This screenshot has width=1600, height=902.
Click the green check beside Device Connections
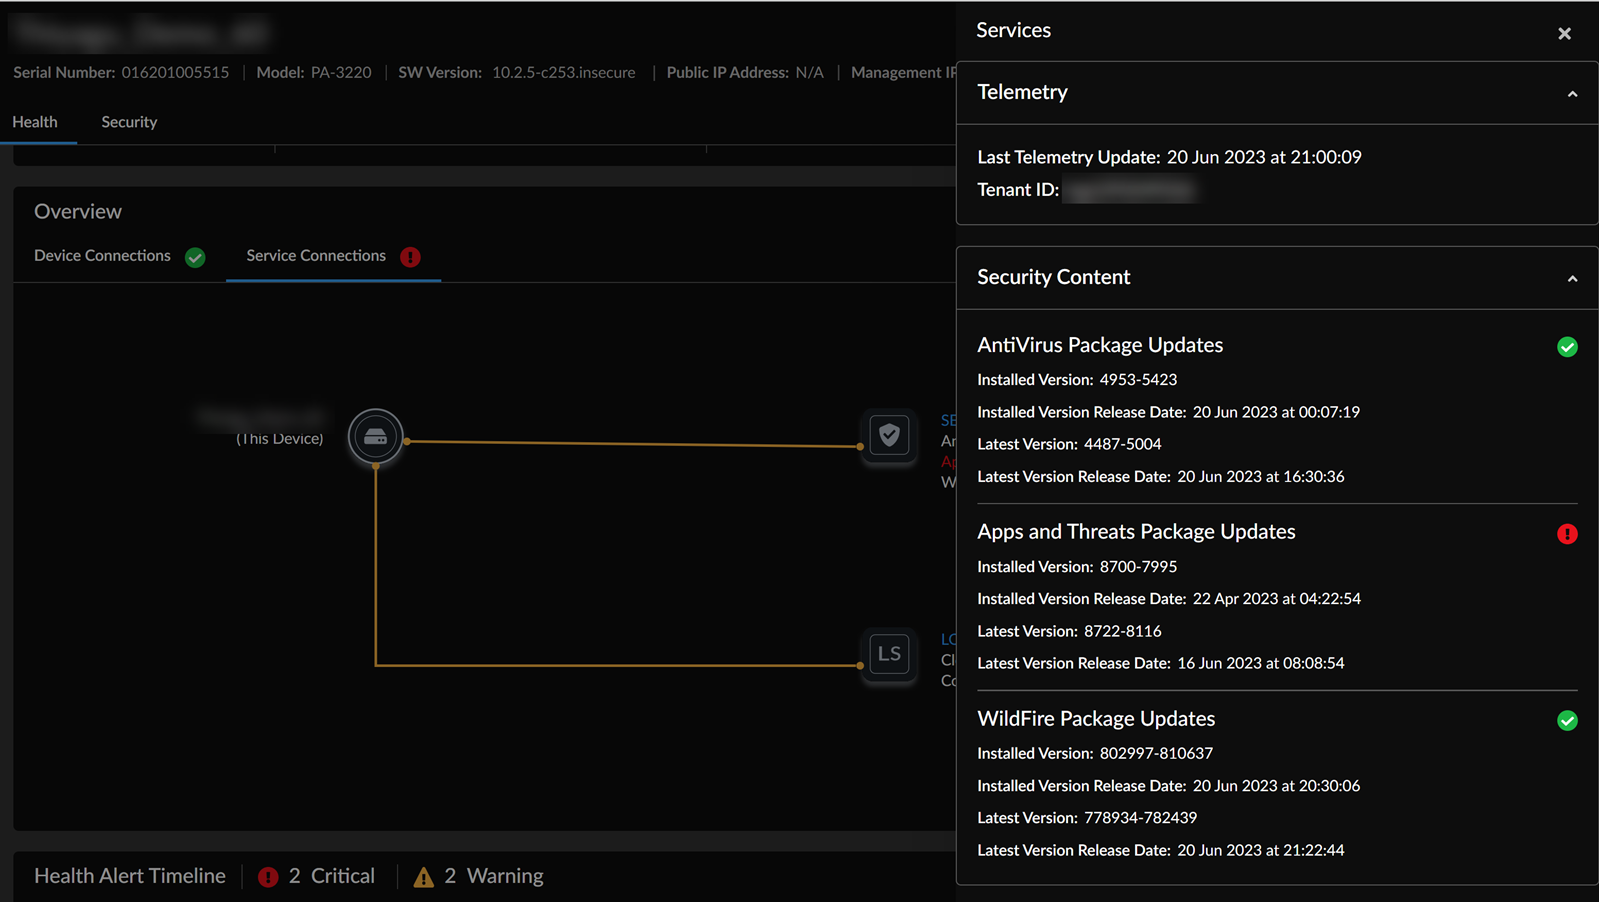pos(195,257)
